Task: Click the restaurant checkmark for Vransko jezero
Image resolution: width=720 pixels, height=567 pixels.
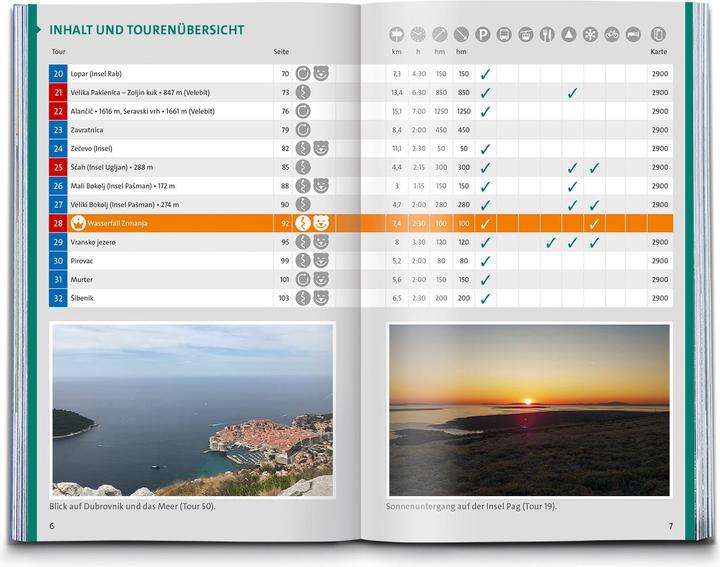Action: [x=550, y=242]
